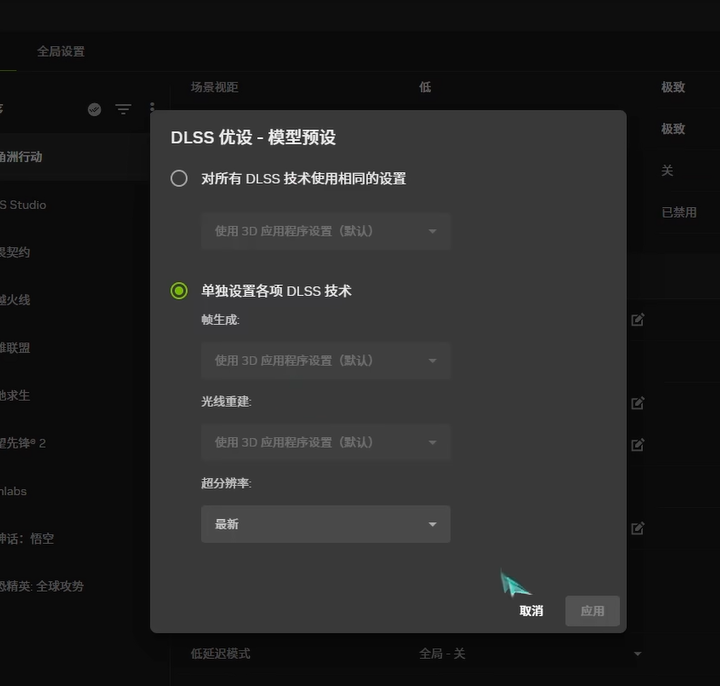The height and width of the screenshot is (686, 720).
Task: Open the 光线重建 dropdown
Action: (326, 442)
